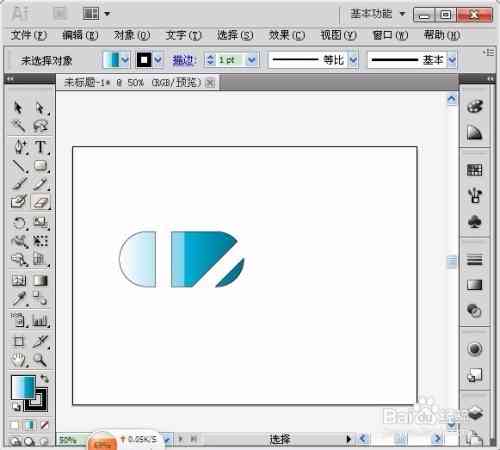Open the 文件(F) menu

coord(29,35)
